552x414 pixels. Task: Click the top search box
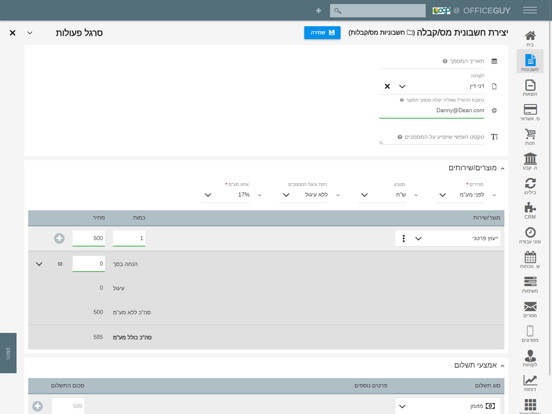[x=377, y=11]
